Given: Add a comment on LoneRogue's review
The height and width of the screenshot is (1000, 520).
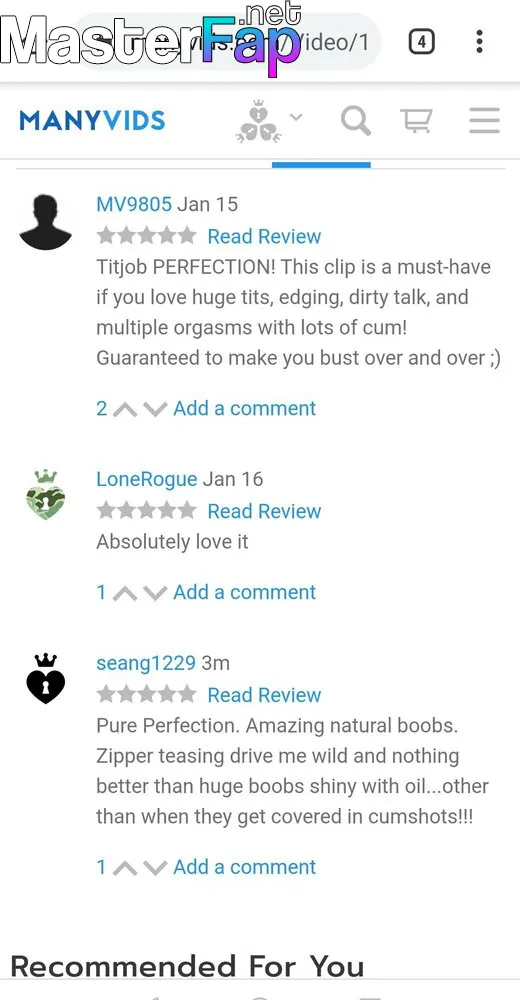Looking at the screenshot, I should (x=244, y=592).
